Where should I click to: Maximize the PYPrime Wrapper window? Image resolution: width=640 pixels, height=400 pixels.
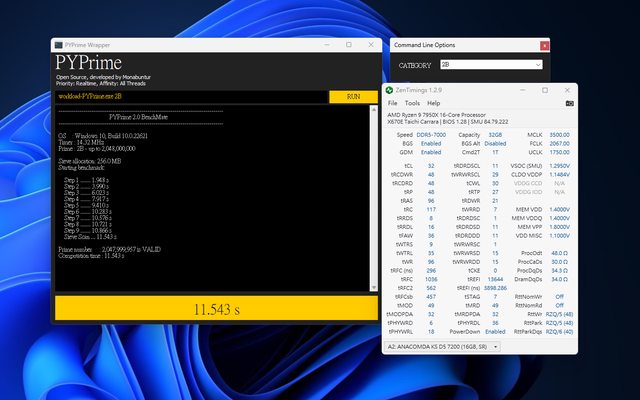[346, 45]
